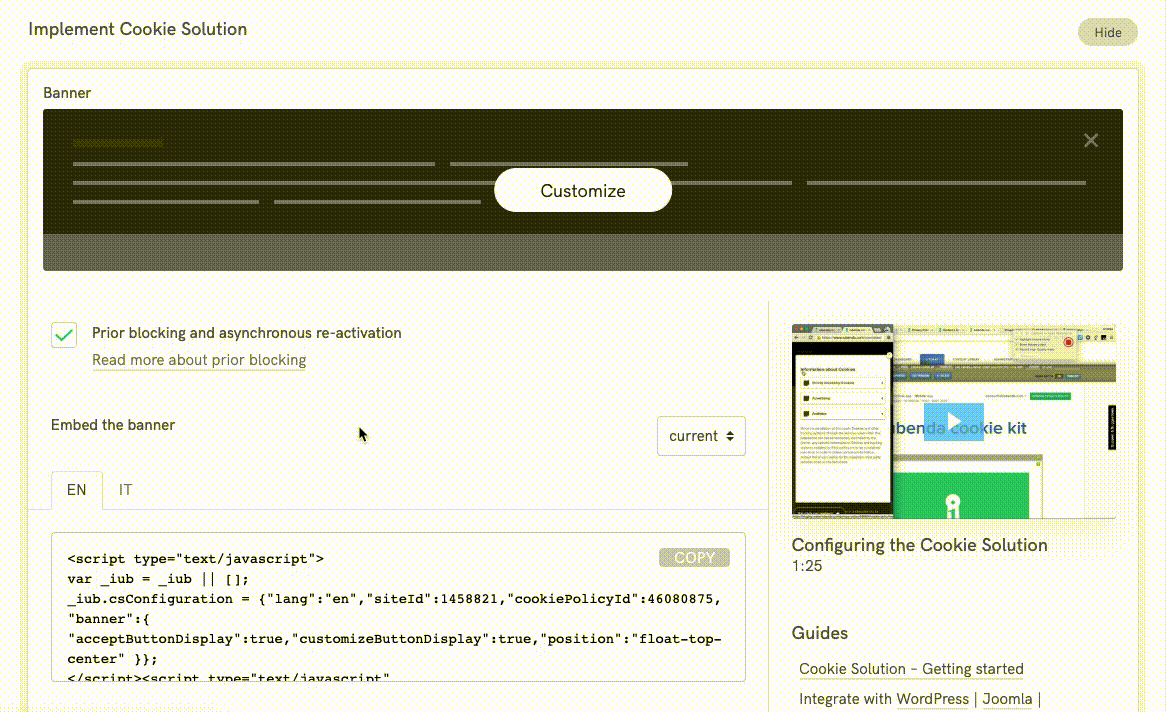Uncheck Prior blocking and asynchronous re-activation
Viewport: 1166px width, 712px height.
[63, 333]
